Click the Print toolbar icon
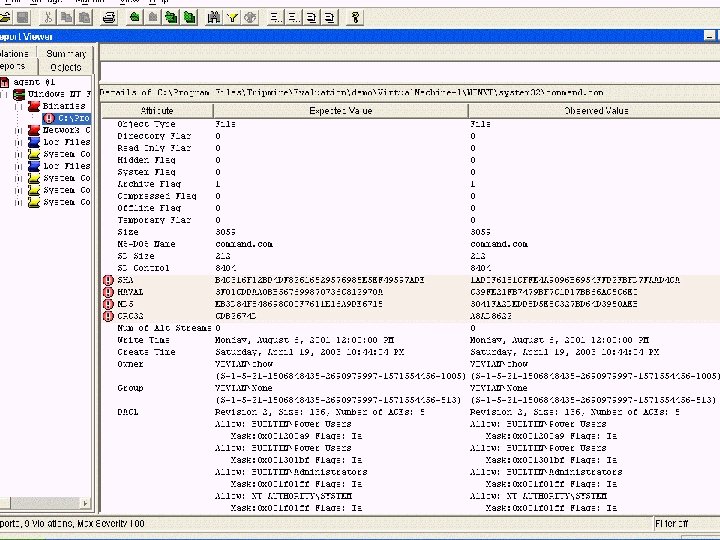 click(x=109, y=18)
